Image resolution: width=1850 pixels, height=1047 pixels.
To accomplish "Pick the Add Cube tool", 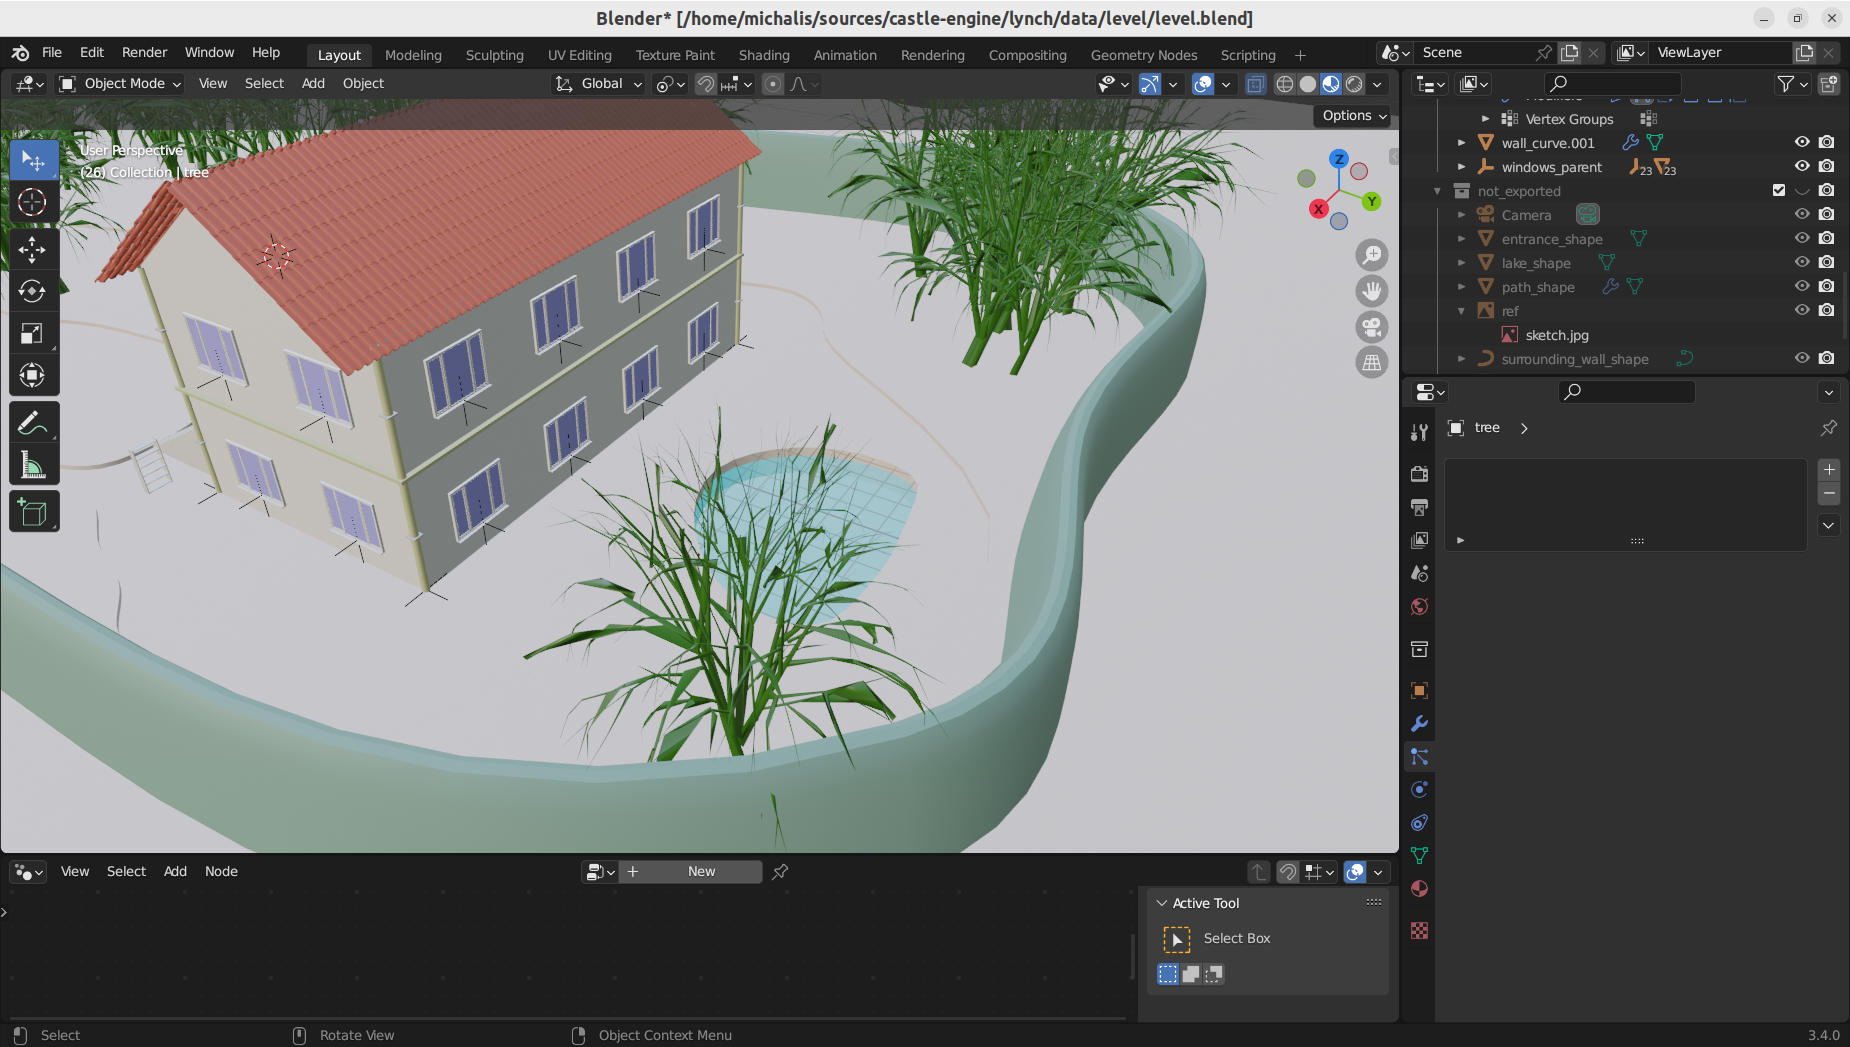I will point(33,511).
